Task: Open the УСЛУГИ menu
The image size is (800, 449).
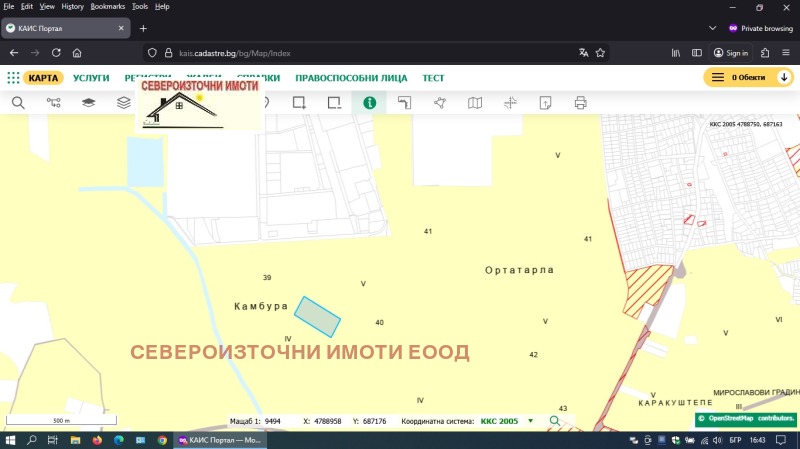Action: [91, 77]
